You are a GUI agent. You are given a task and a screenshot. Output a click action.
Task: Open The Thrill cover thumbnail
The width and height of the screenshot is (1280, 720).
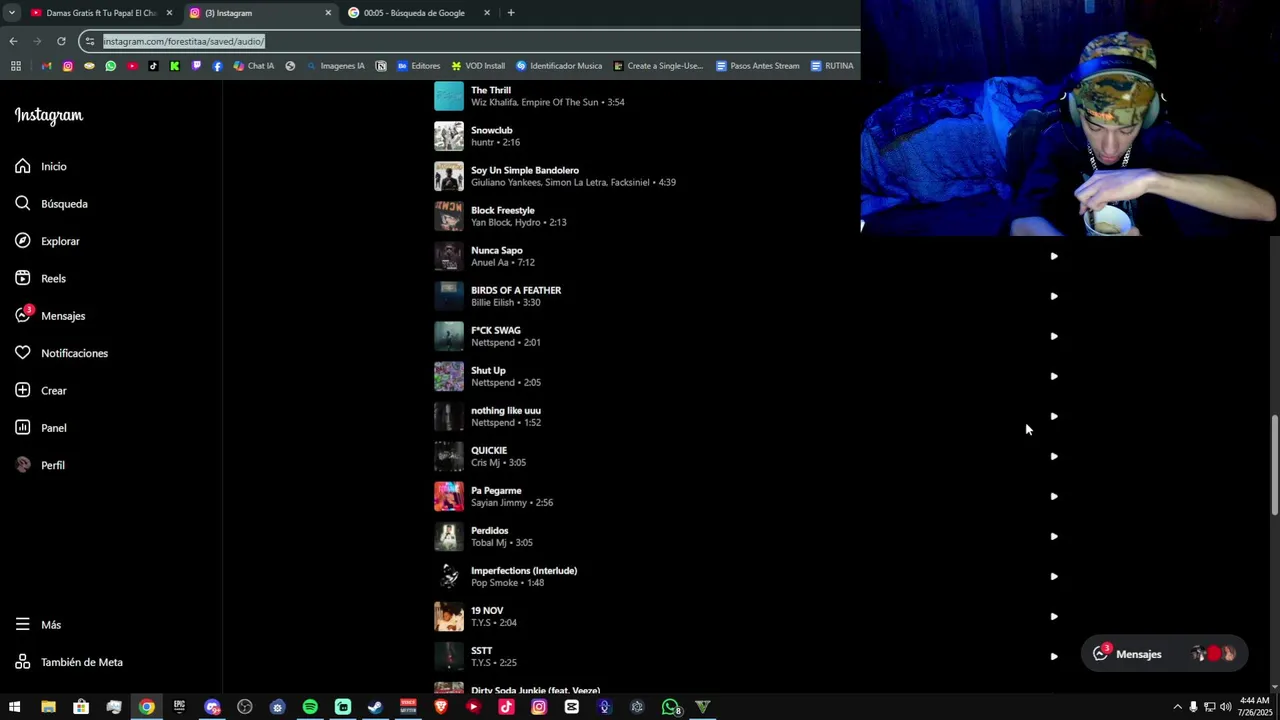(x=449, y=96)
